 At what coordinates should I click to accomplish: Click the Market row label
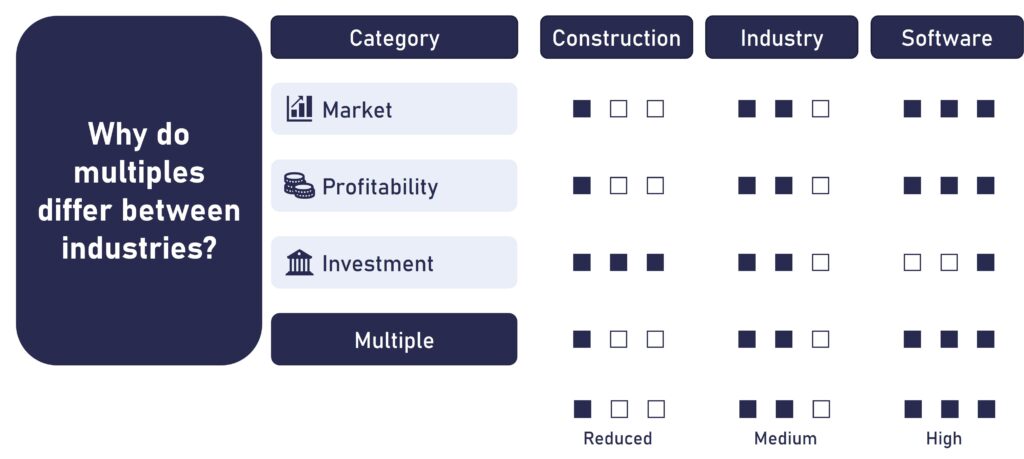point(394,109)
